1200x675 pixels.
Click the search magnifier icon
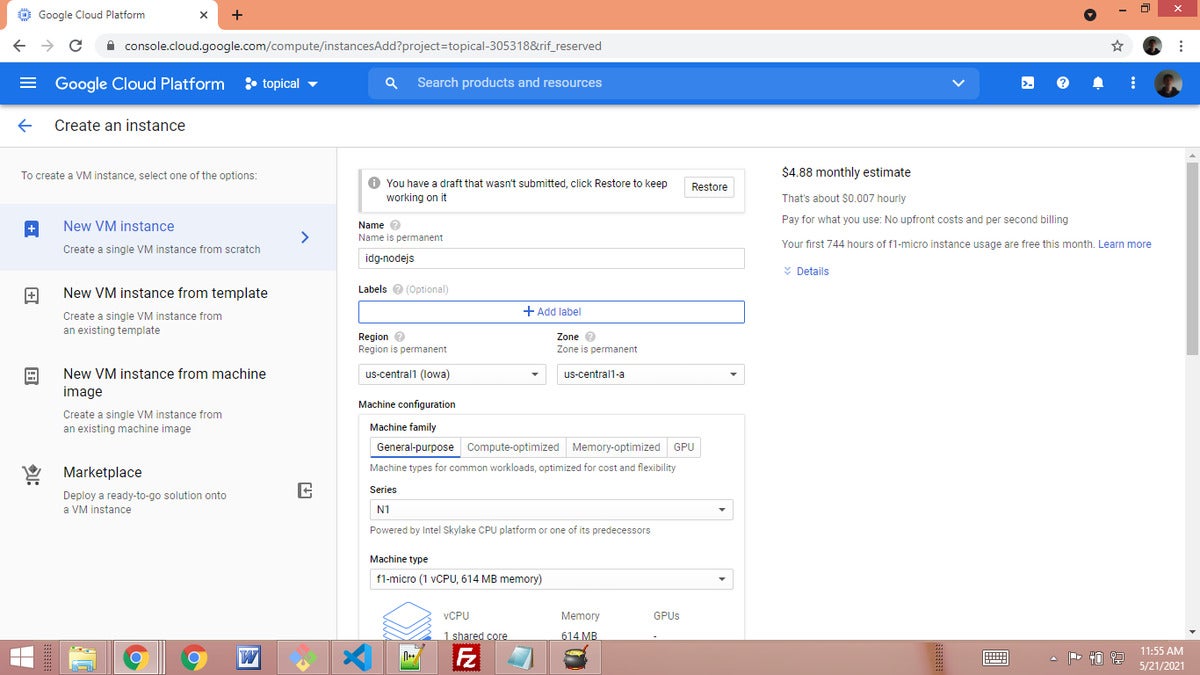click(x=392, y=83)
